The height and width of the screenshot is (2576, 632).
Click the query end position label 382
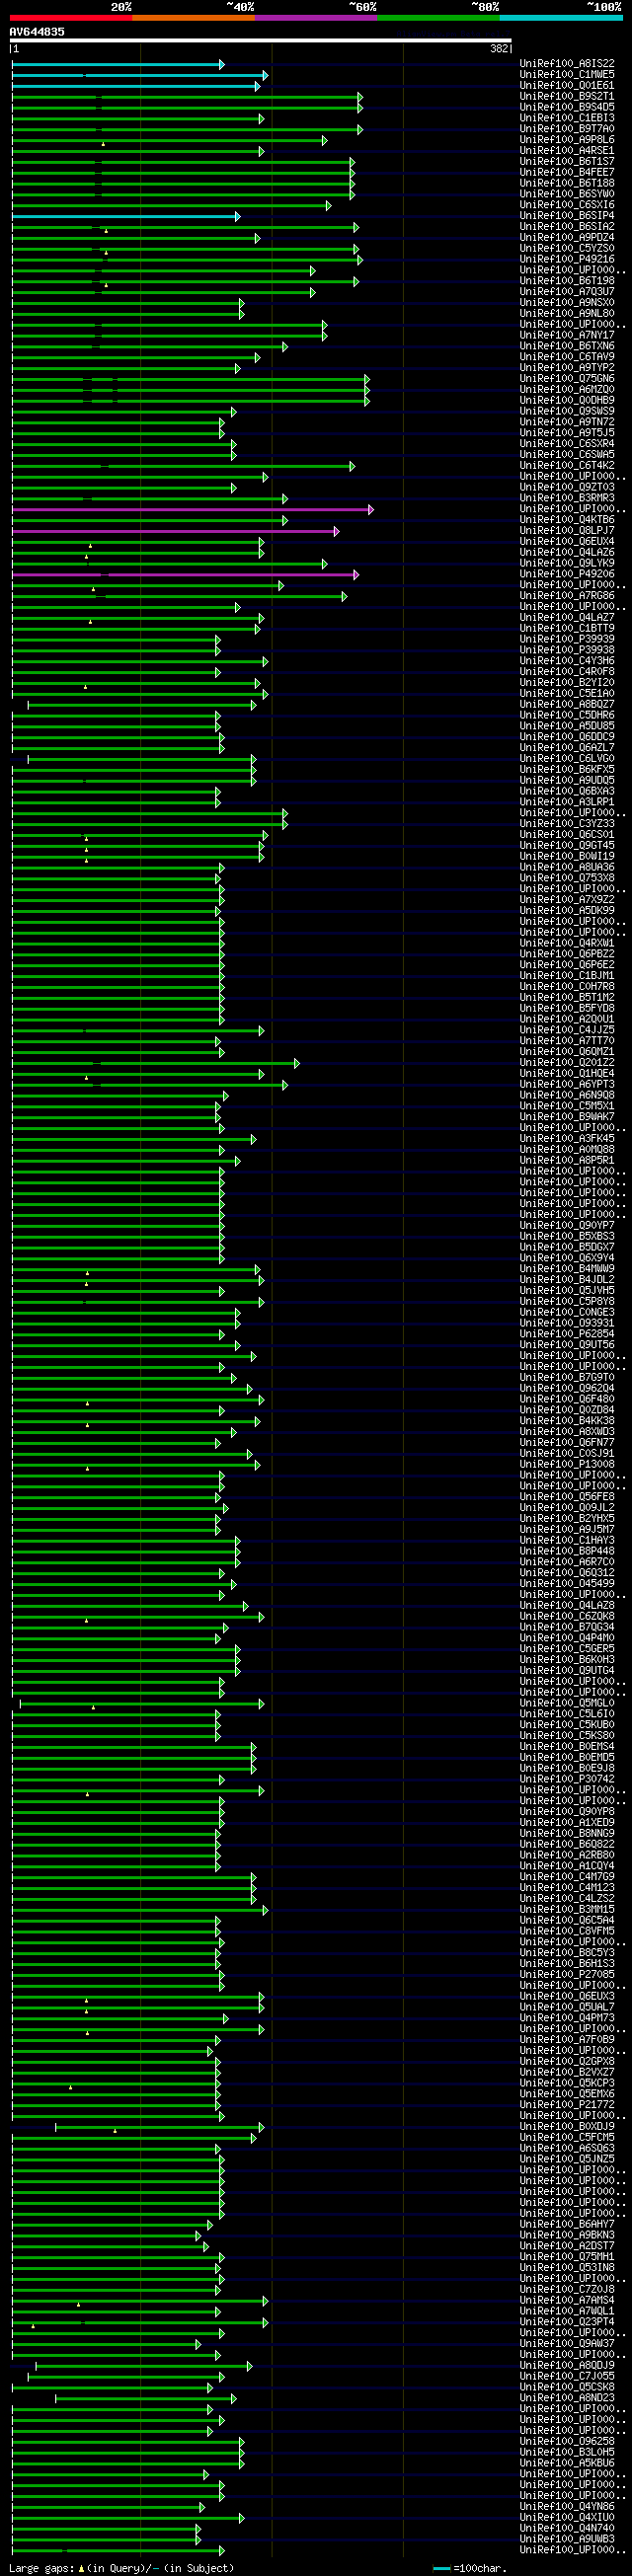coord(499,49)
